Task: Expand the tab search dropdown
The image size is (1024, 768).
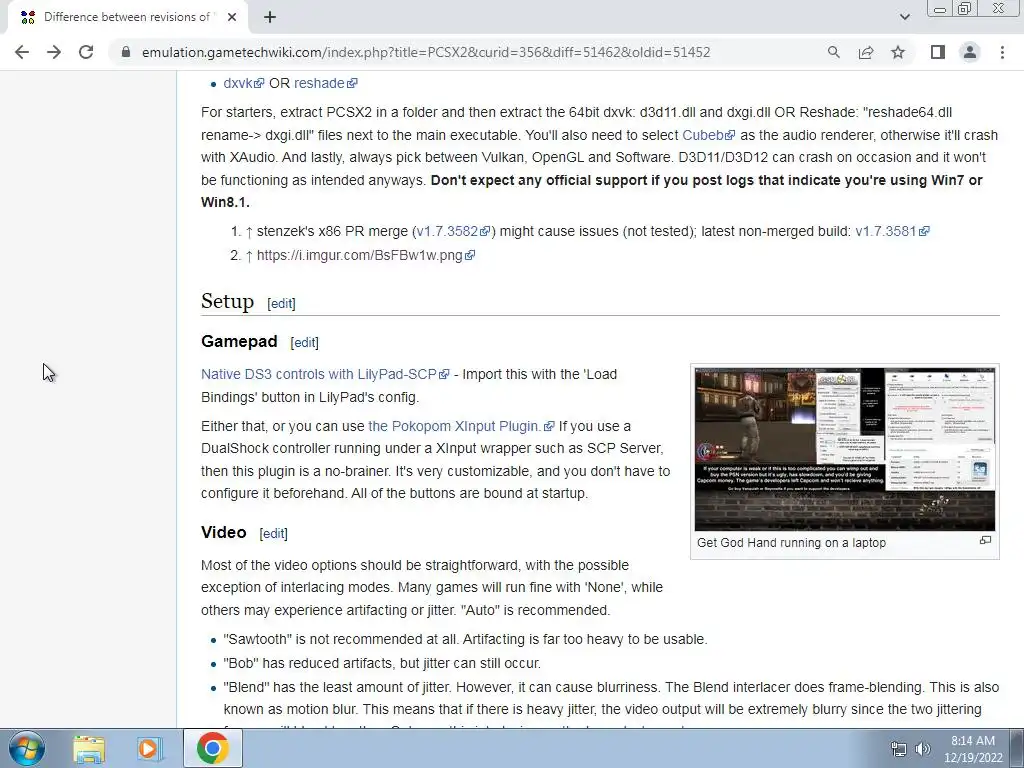Action: pyautogui.click(x=904, y=17)
